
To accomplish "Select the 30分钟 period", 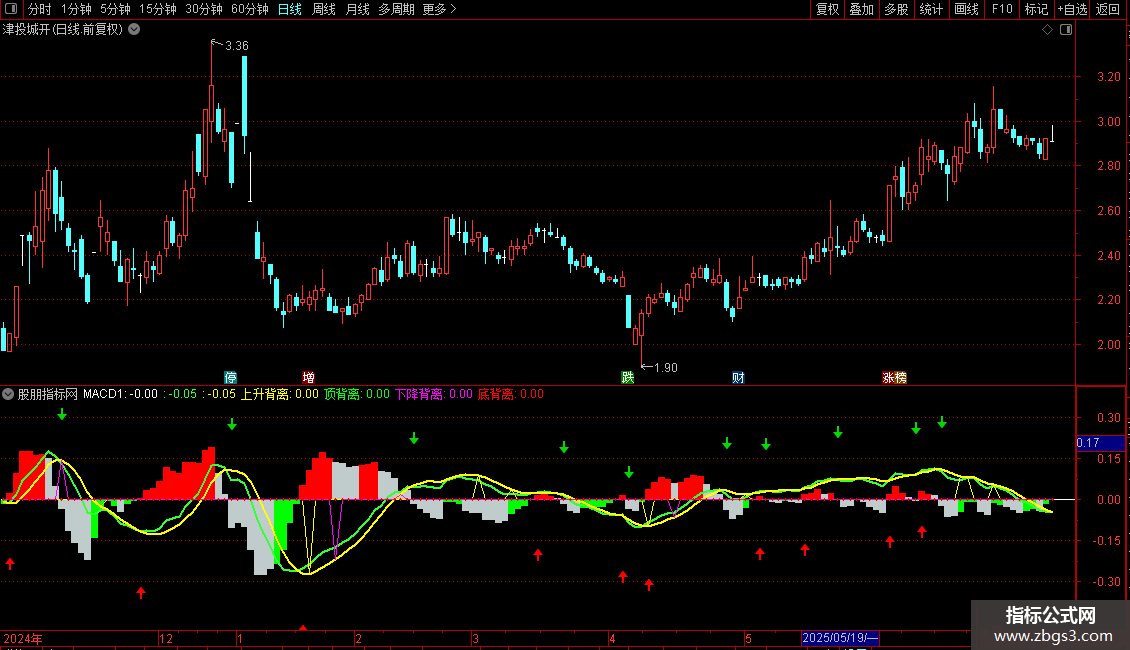I will [204, 9].
